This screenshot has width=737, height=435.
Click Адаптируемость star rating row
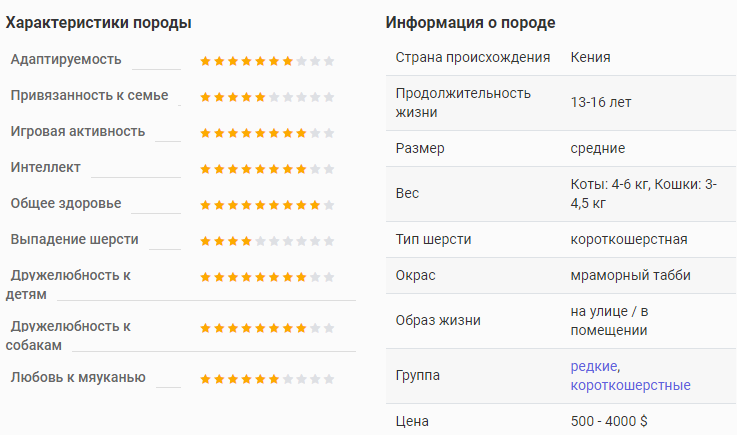pos(267,61)
